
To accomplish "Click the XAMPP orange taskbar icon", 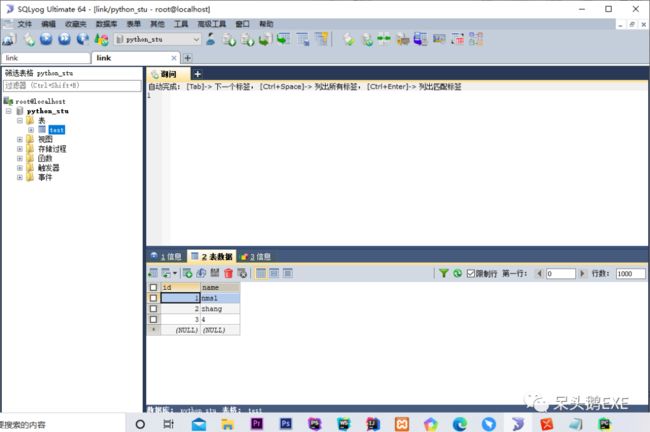I will coord(402,424).
